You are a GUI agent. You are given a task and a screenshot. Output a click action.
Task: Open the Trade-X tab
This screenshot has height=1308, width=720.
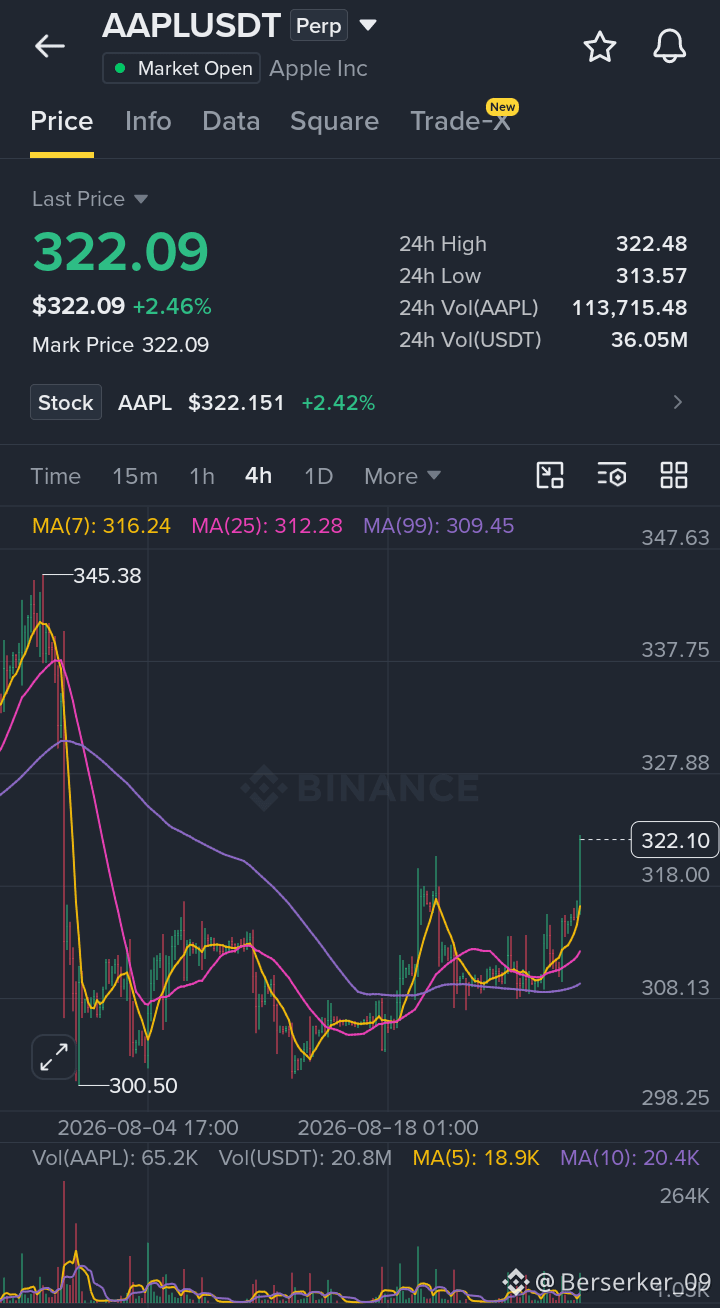460,122
